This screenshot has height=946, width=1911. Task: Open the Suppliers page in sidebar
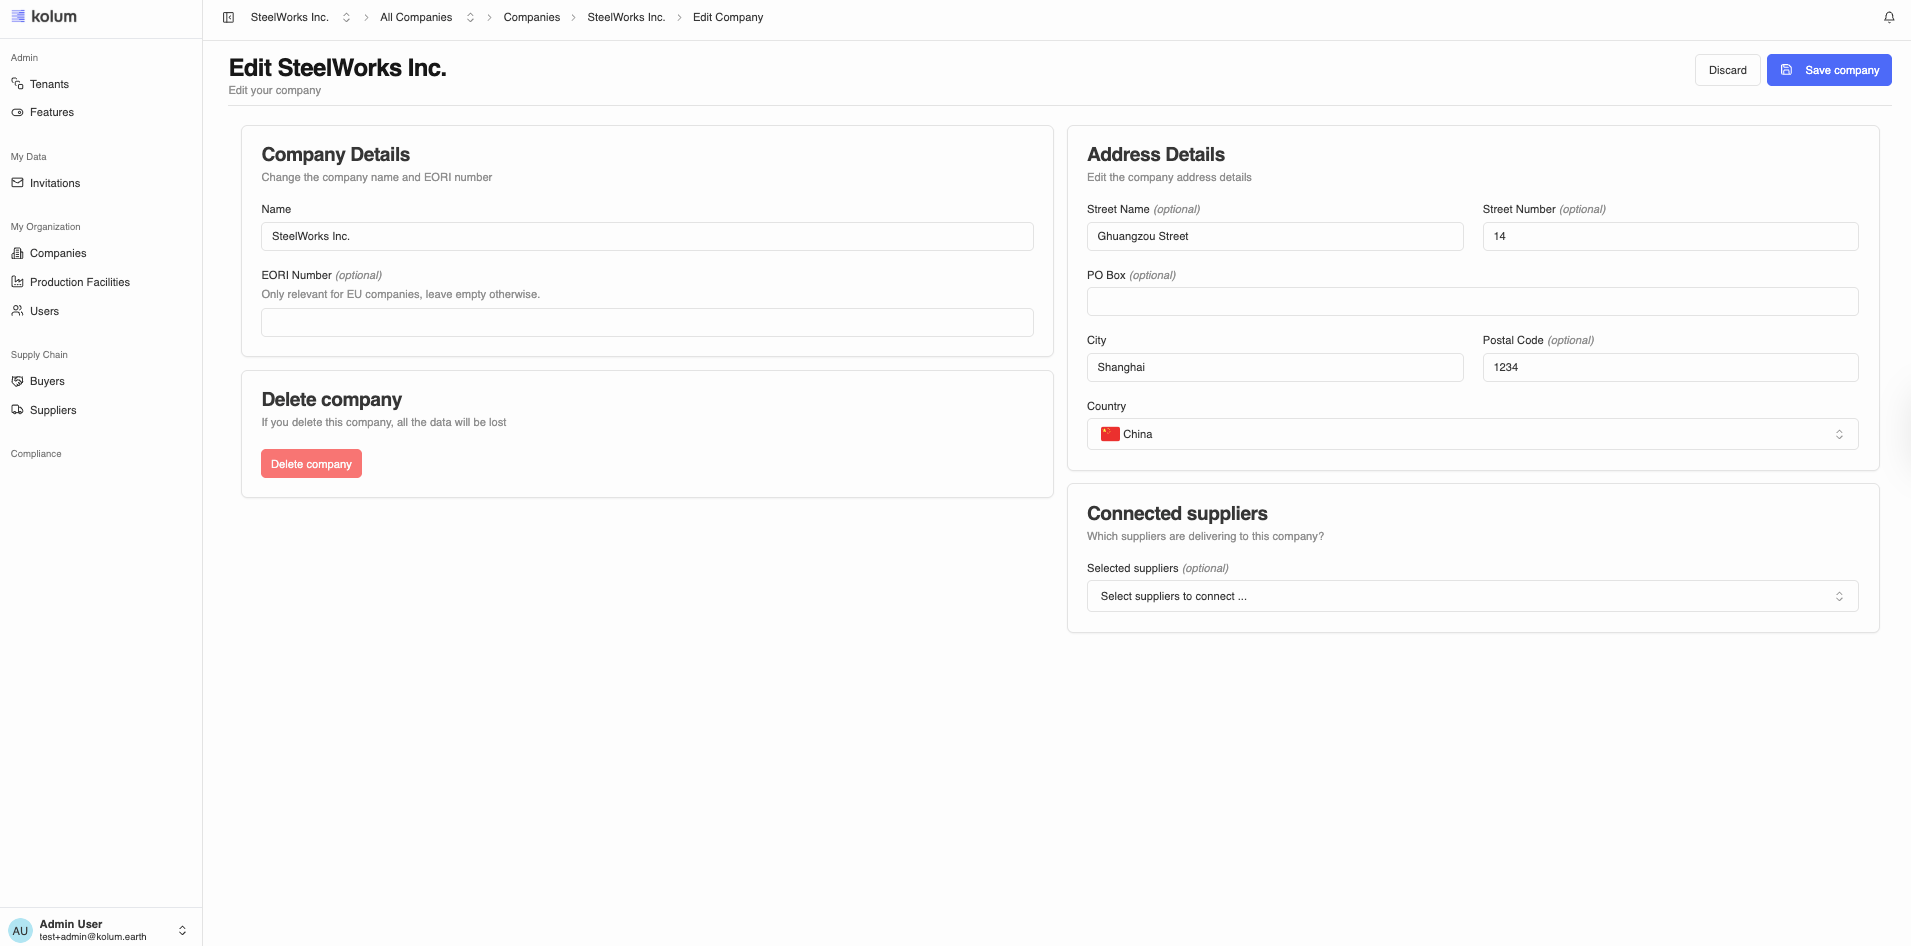(53, 410)
